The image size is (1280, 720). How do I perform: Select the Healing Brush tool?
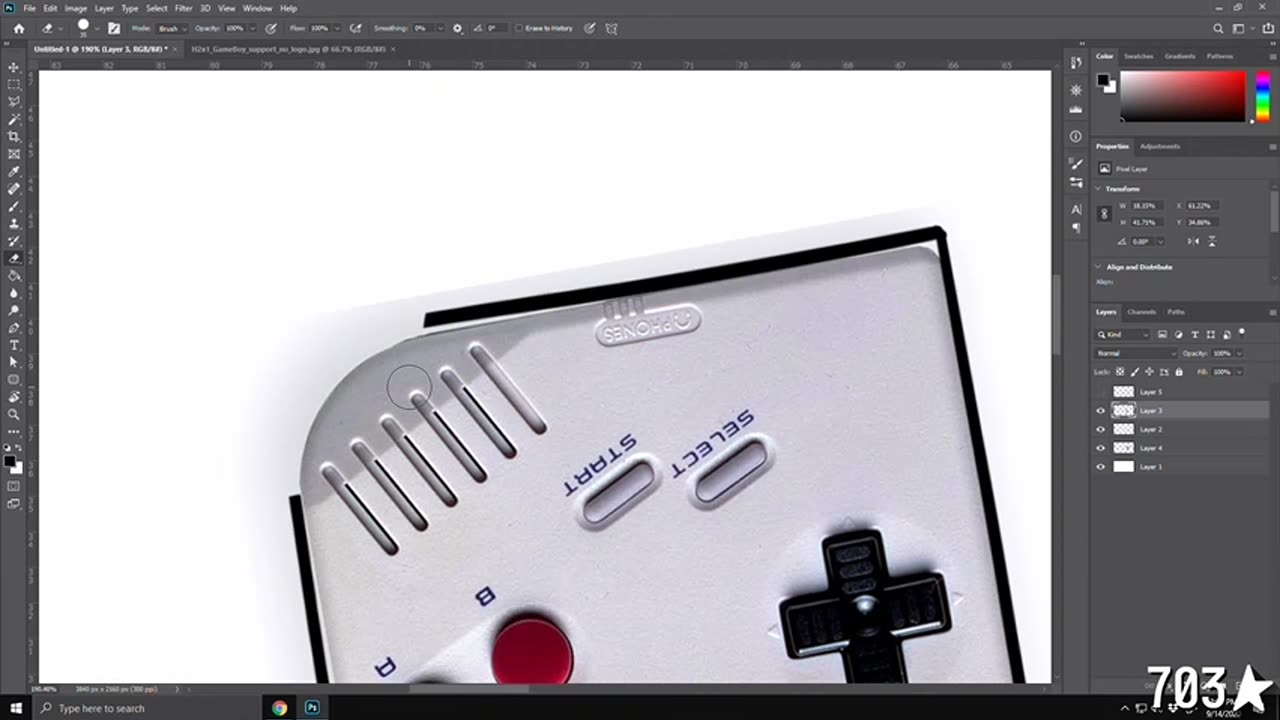(x=14, y=189)
